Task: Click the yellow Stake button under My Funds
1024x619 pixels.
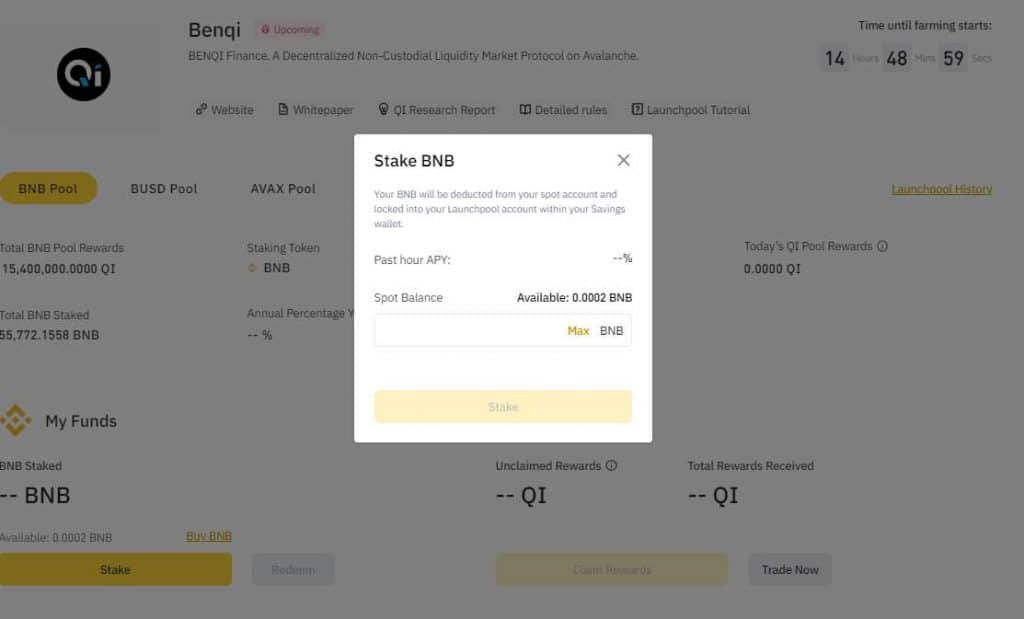Action: pos(115,570)
